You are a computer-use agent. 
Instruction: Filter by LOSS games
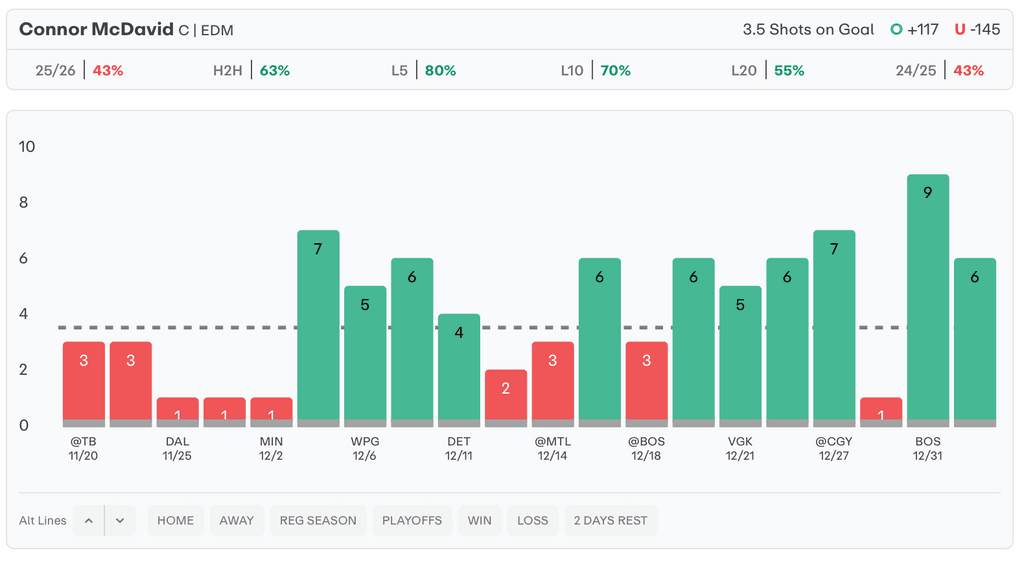click(533, 520)
